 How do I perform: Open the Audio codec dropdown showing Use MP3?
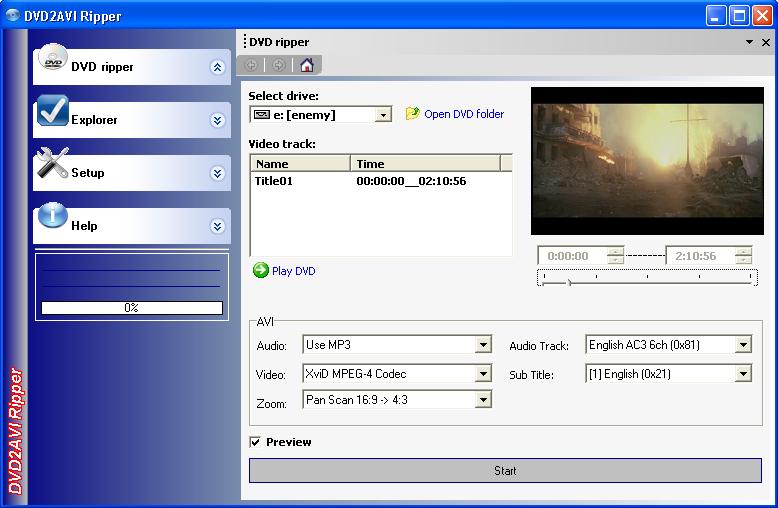click(483, 344)
